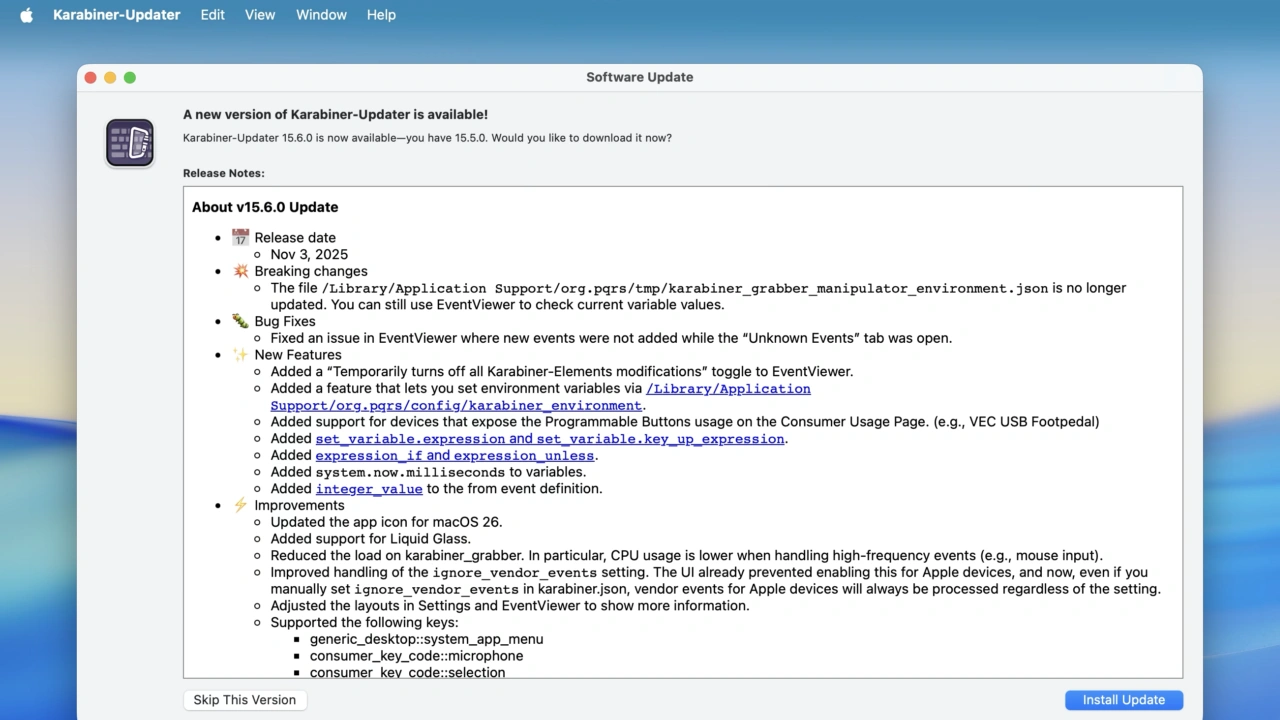The height and width of the screenshot is (720, 1280).
Task: Click Skip This Version button
Action: [245, 700]
